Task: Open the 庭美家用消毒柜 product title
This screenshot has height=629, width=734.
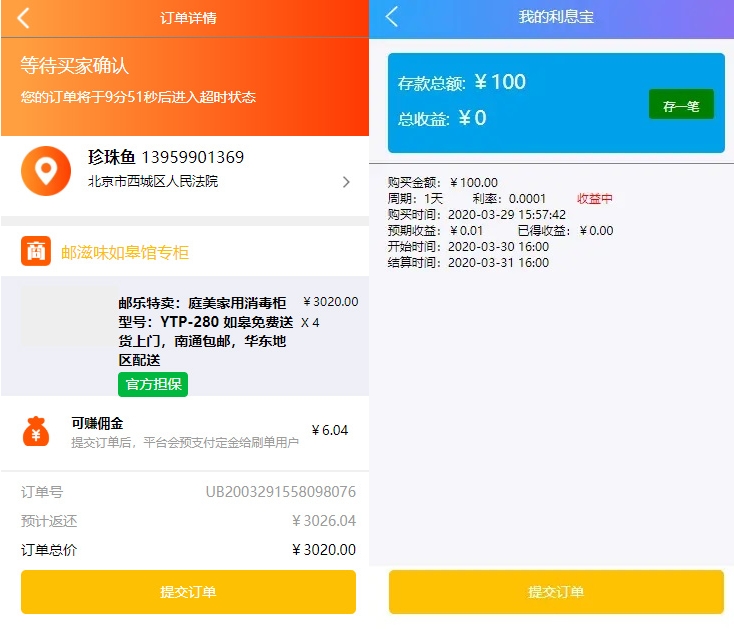Action: pos(207,331)
